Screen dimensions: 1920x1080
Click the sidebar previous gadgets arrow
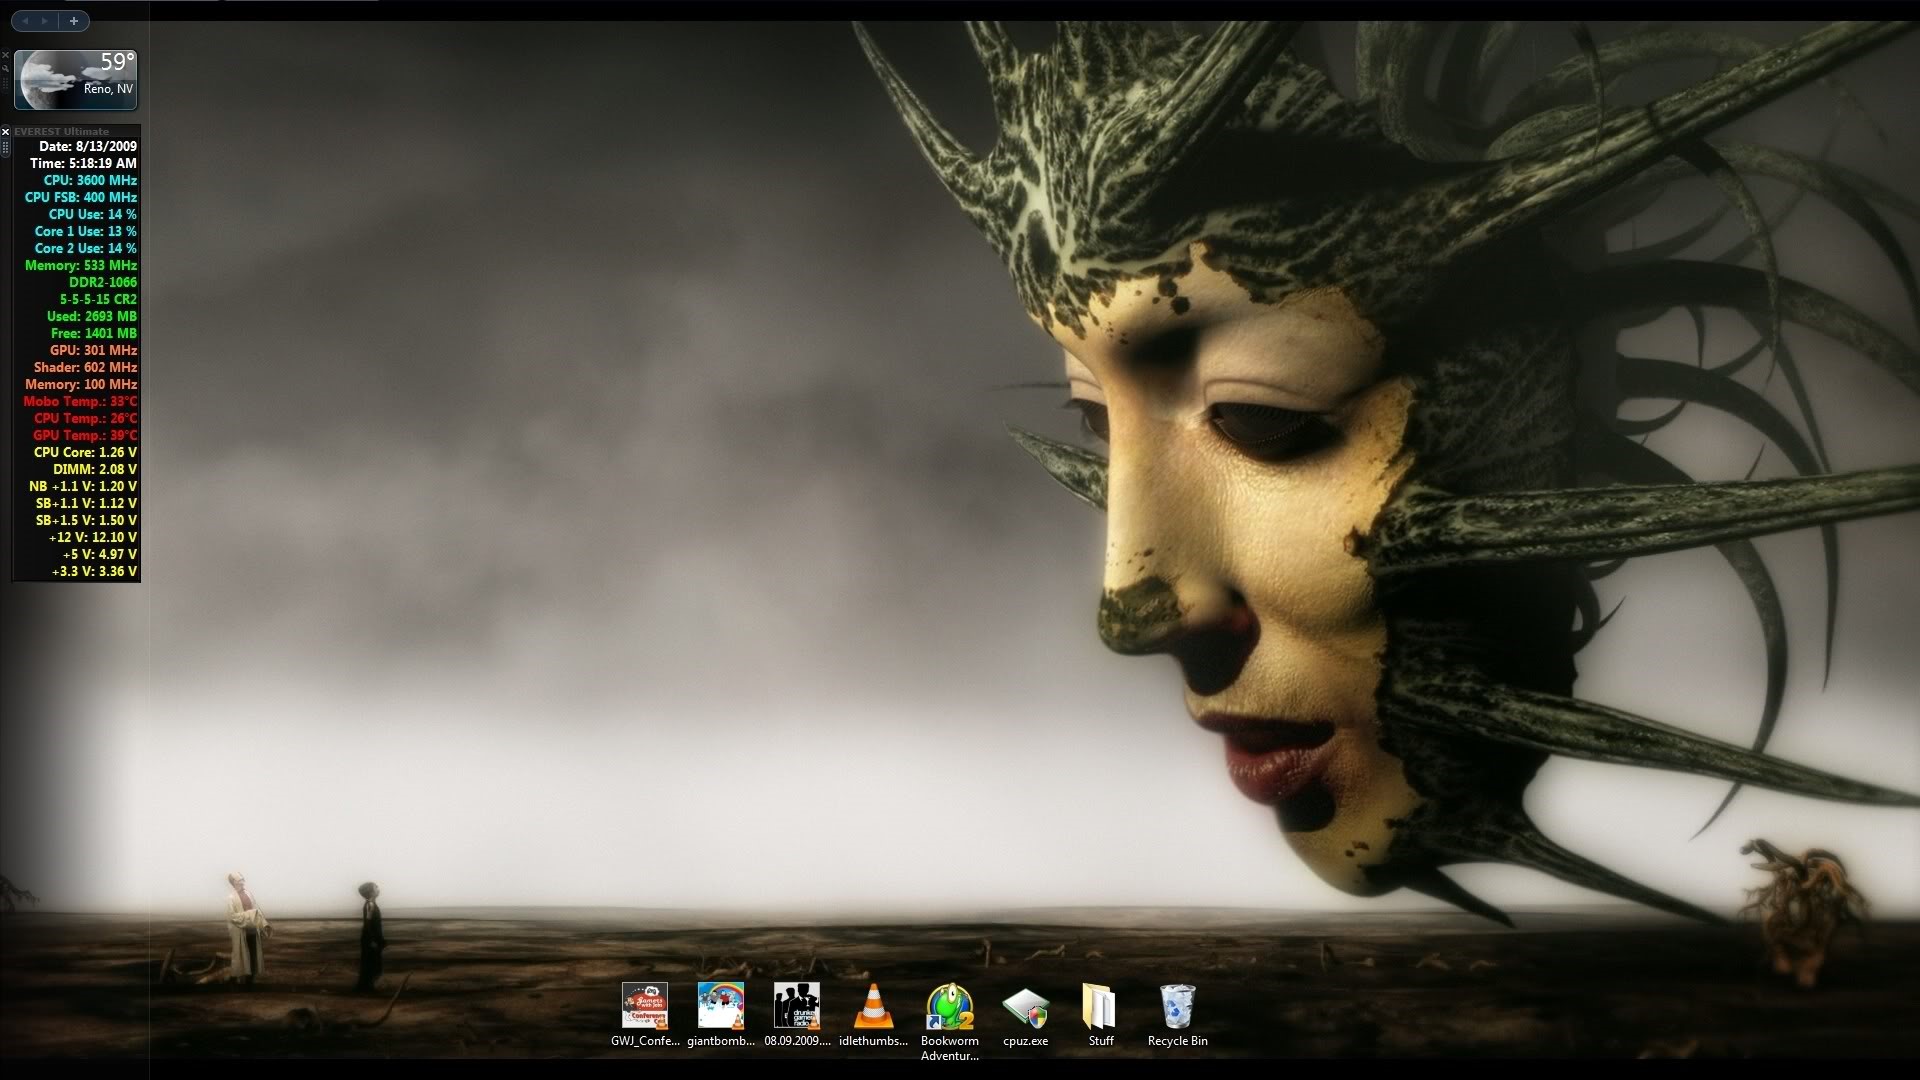coord(26,21)
